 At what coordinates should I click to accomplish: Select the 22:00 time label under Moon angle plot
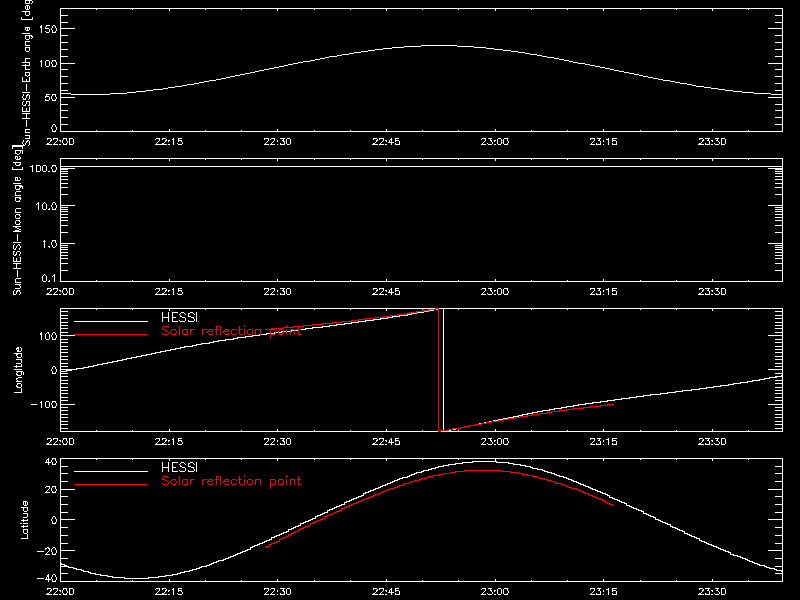click(60, 291)
